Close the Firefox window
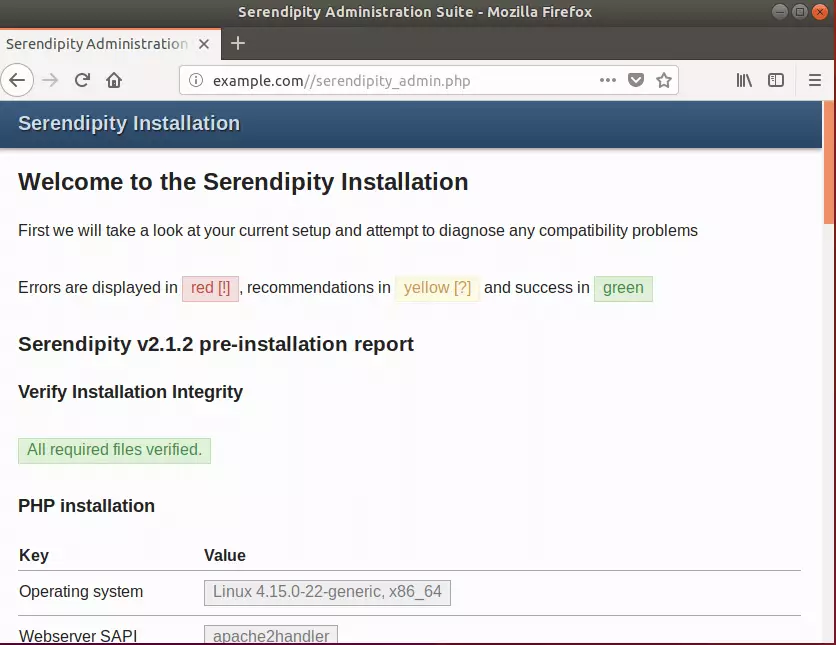 819,12
